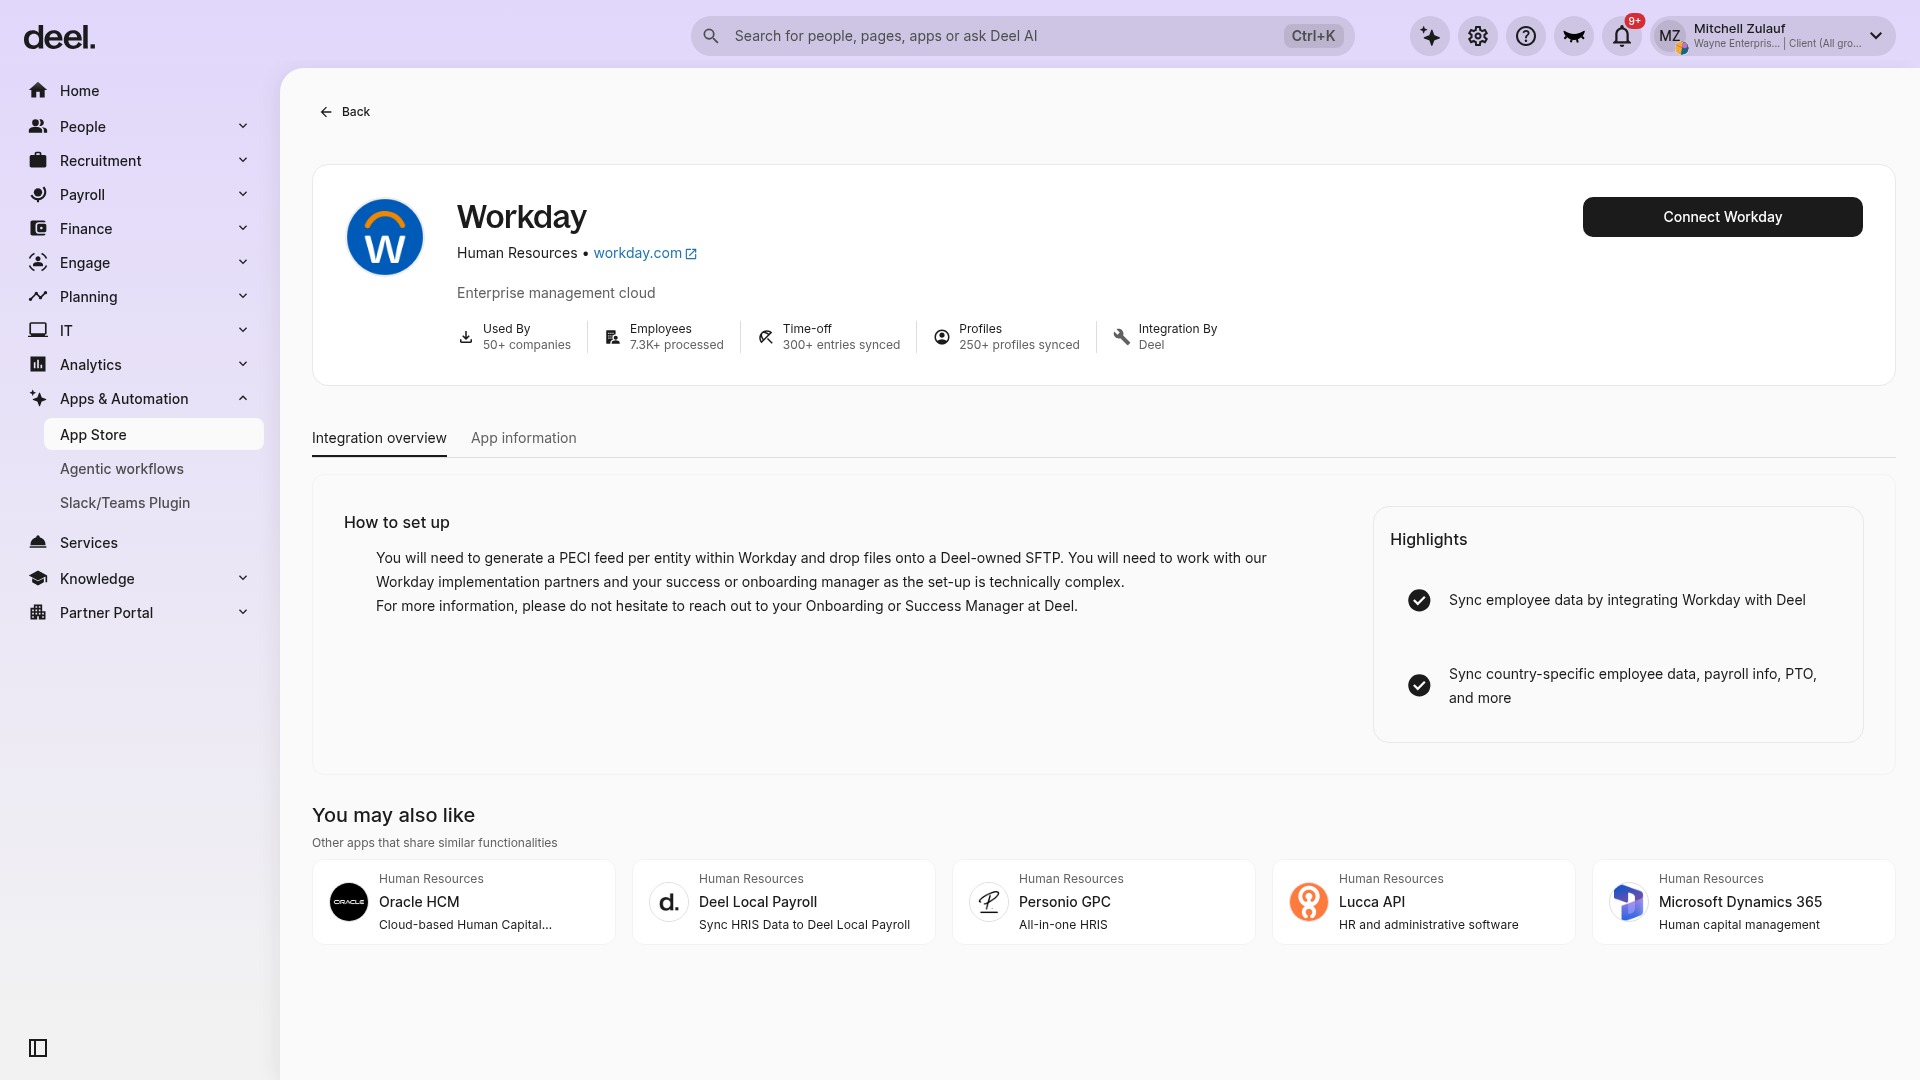Click the Oracle HCM logo
Screen dimensions: 1920x1080
[x=349, y=902]
